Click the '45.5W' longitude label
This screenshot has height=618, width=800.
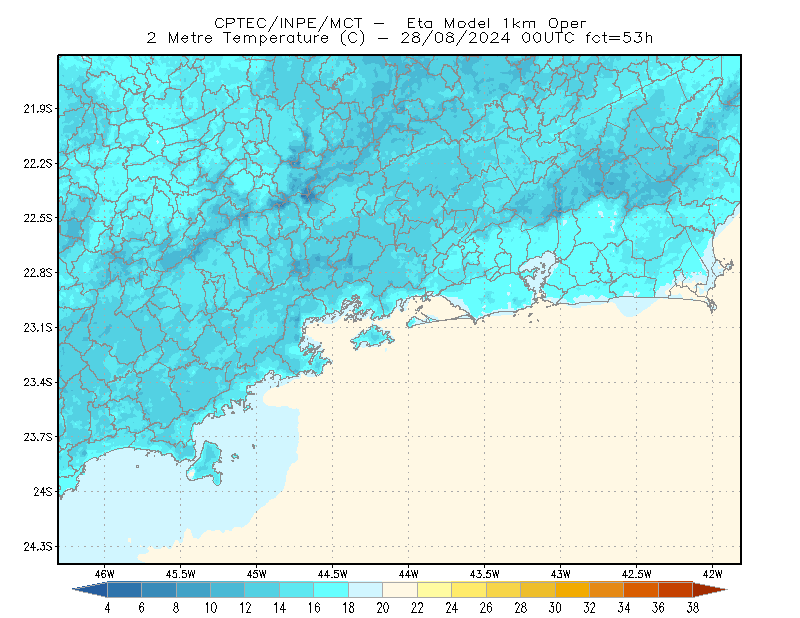tap(180, 574)
